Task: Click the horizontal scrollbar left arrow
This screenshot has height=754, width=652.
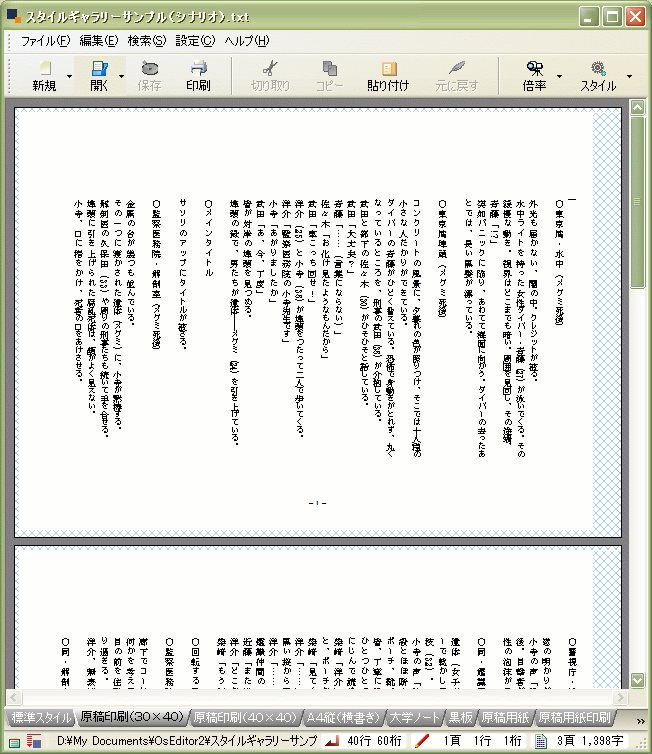Action: (x=14, y=697)
